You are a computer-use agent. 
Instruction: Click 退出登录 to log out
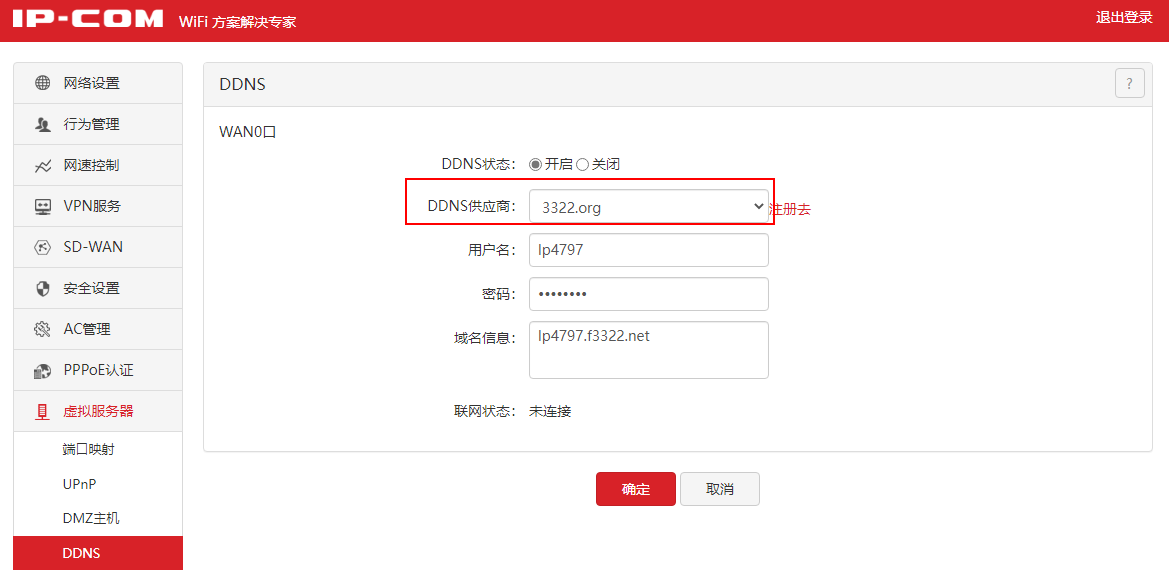click(x=1124, y=18)
